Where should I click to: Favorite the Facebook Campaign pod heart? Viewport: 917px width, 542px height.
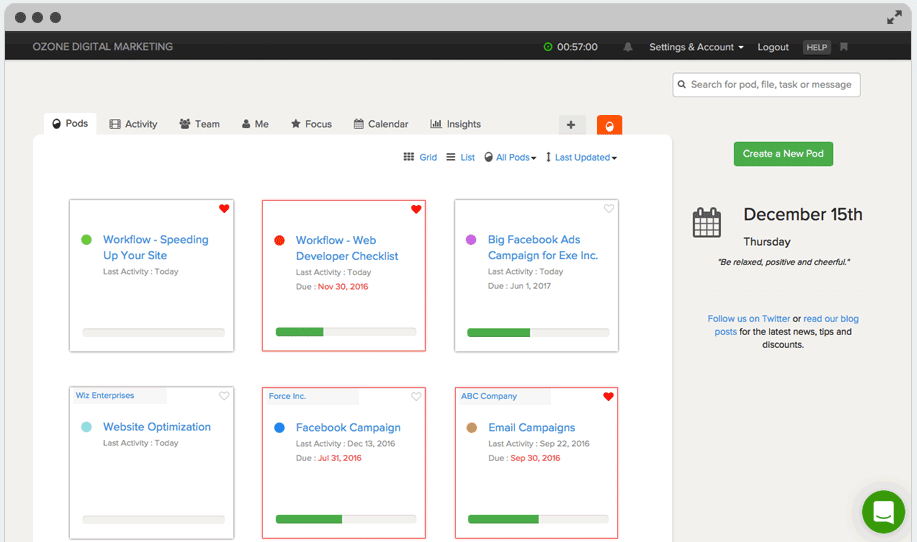(416, 396)
